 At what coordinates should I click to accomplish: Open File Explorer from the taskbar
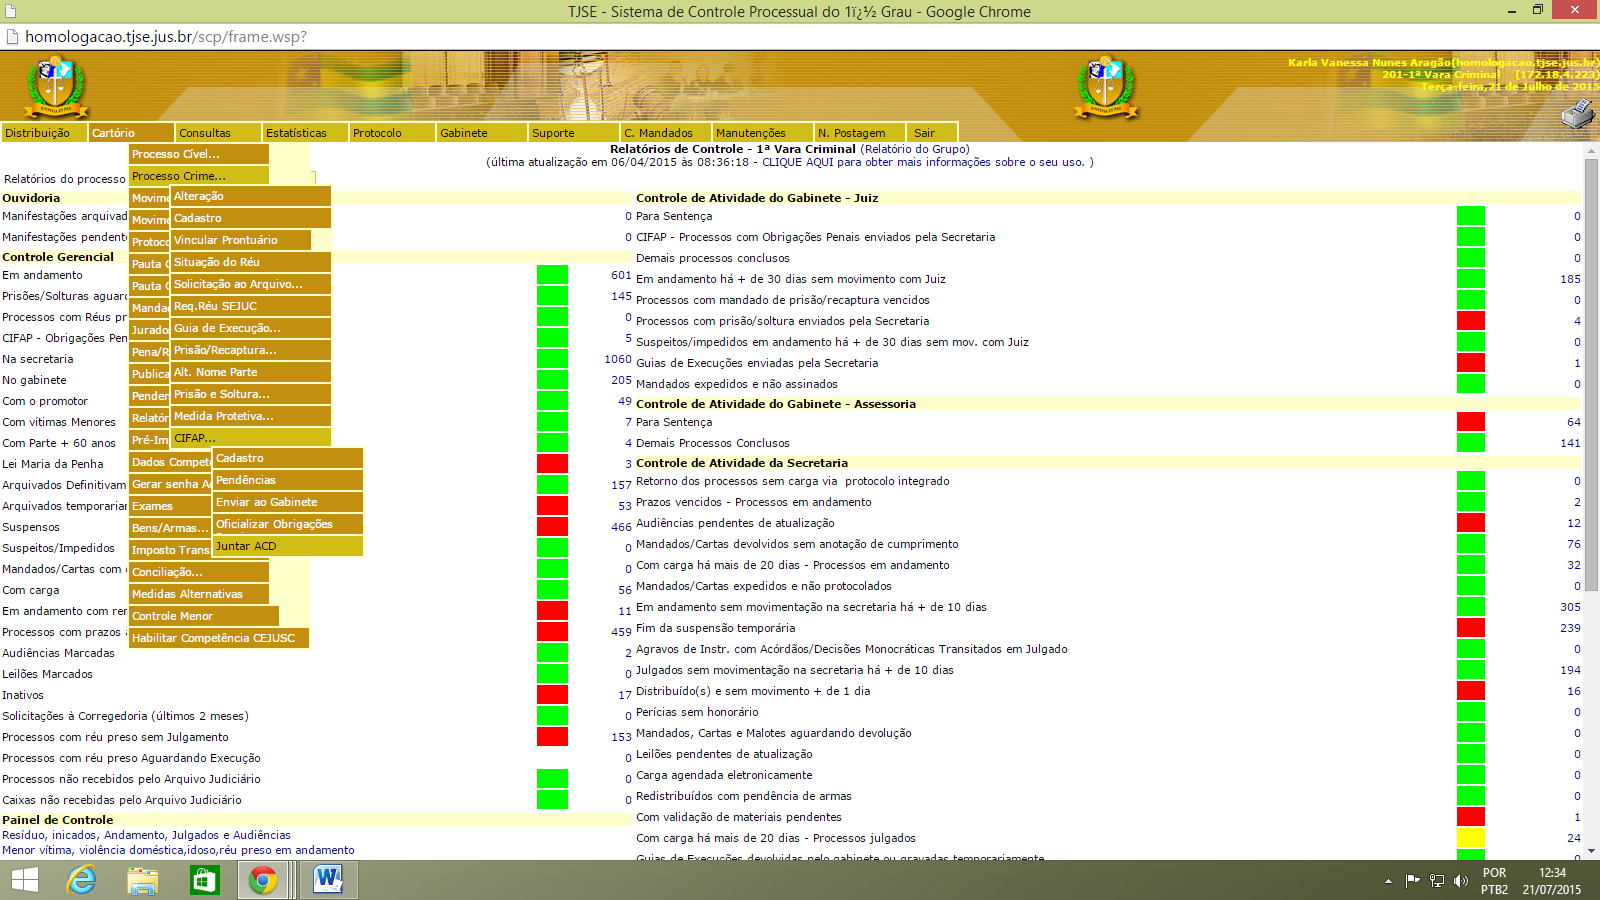point(143,880)
